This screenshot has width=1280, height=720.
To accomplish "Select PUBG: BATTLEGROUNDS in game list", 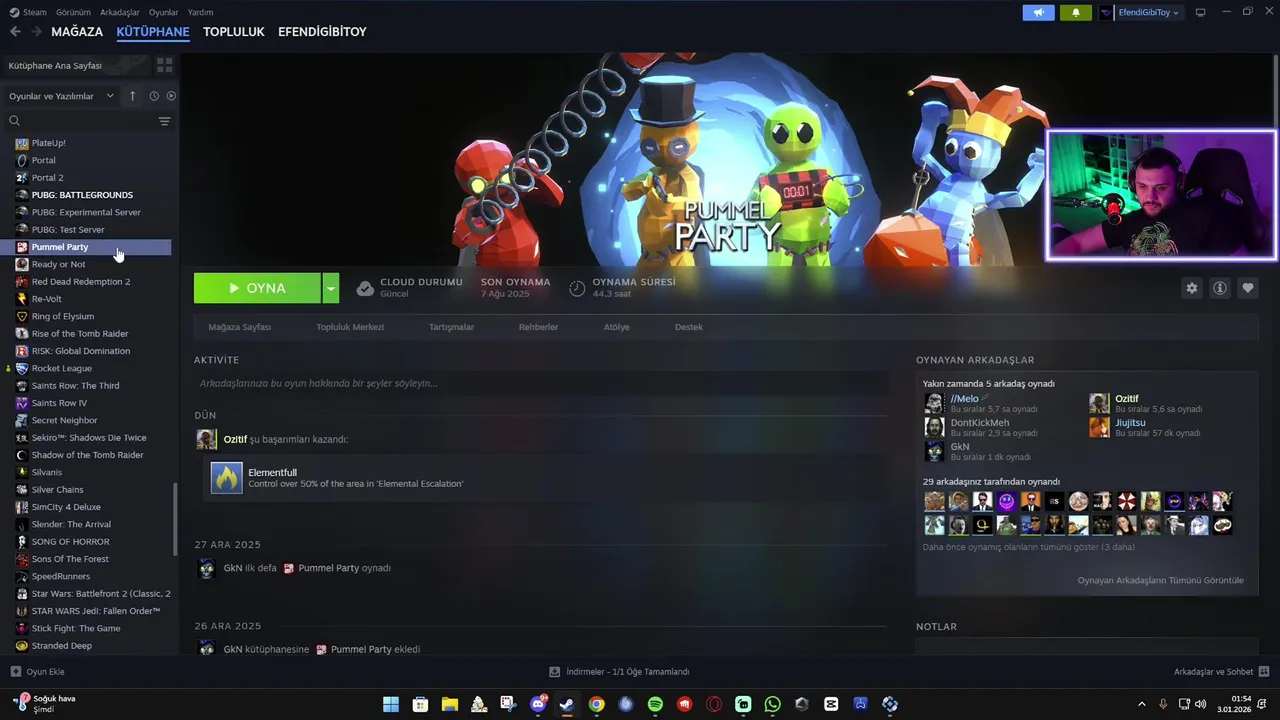I will click(x=82, y=195).
